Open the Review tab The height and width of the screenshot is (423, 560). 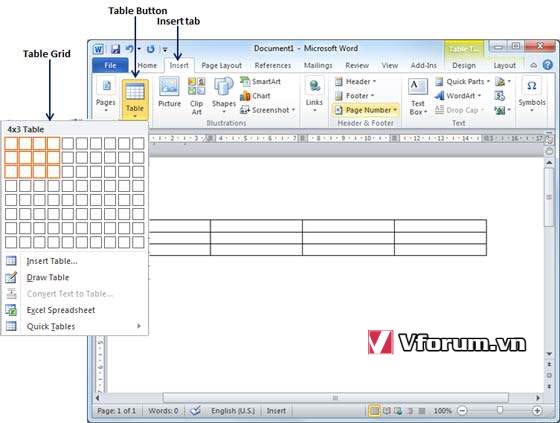click(357, 65)
